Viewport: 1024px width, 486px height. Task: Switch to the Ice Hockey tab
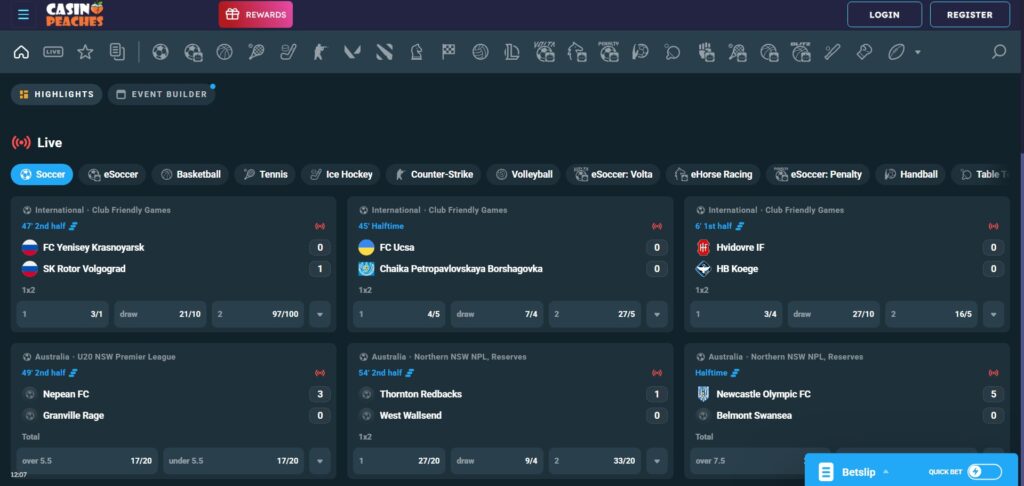pos(340,175)
